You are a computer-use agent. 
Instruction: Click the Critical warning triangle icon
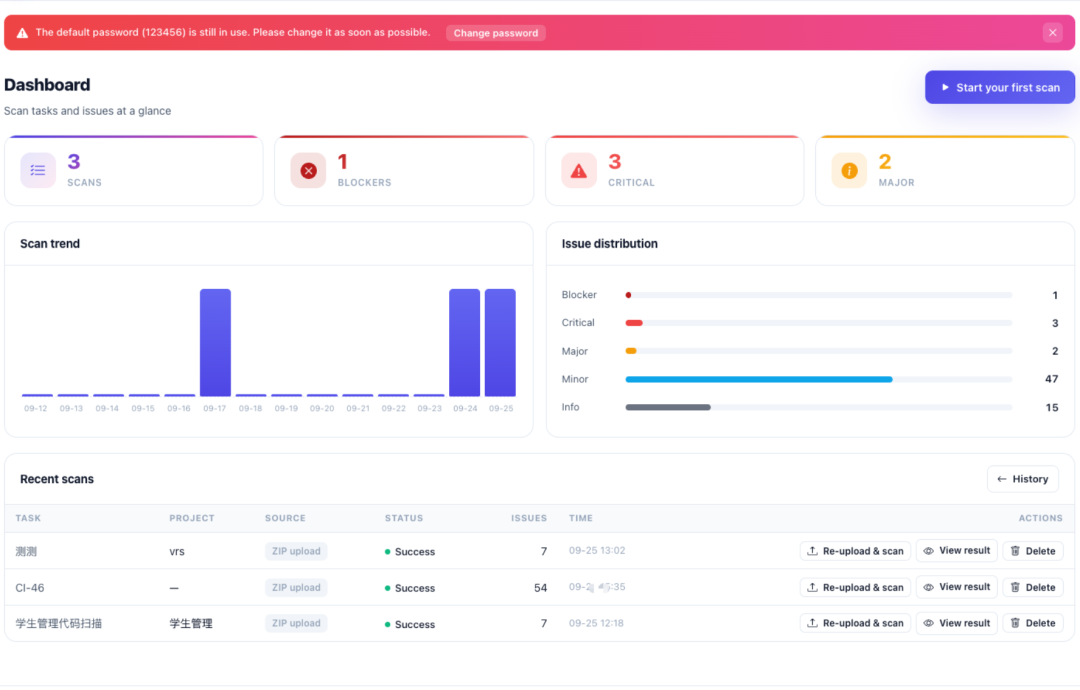point(579,170)
